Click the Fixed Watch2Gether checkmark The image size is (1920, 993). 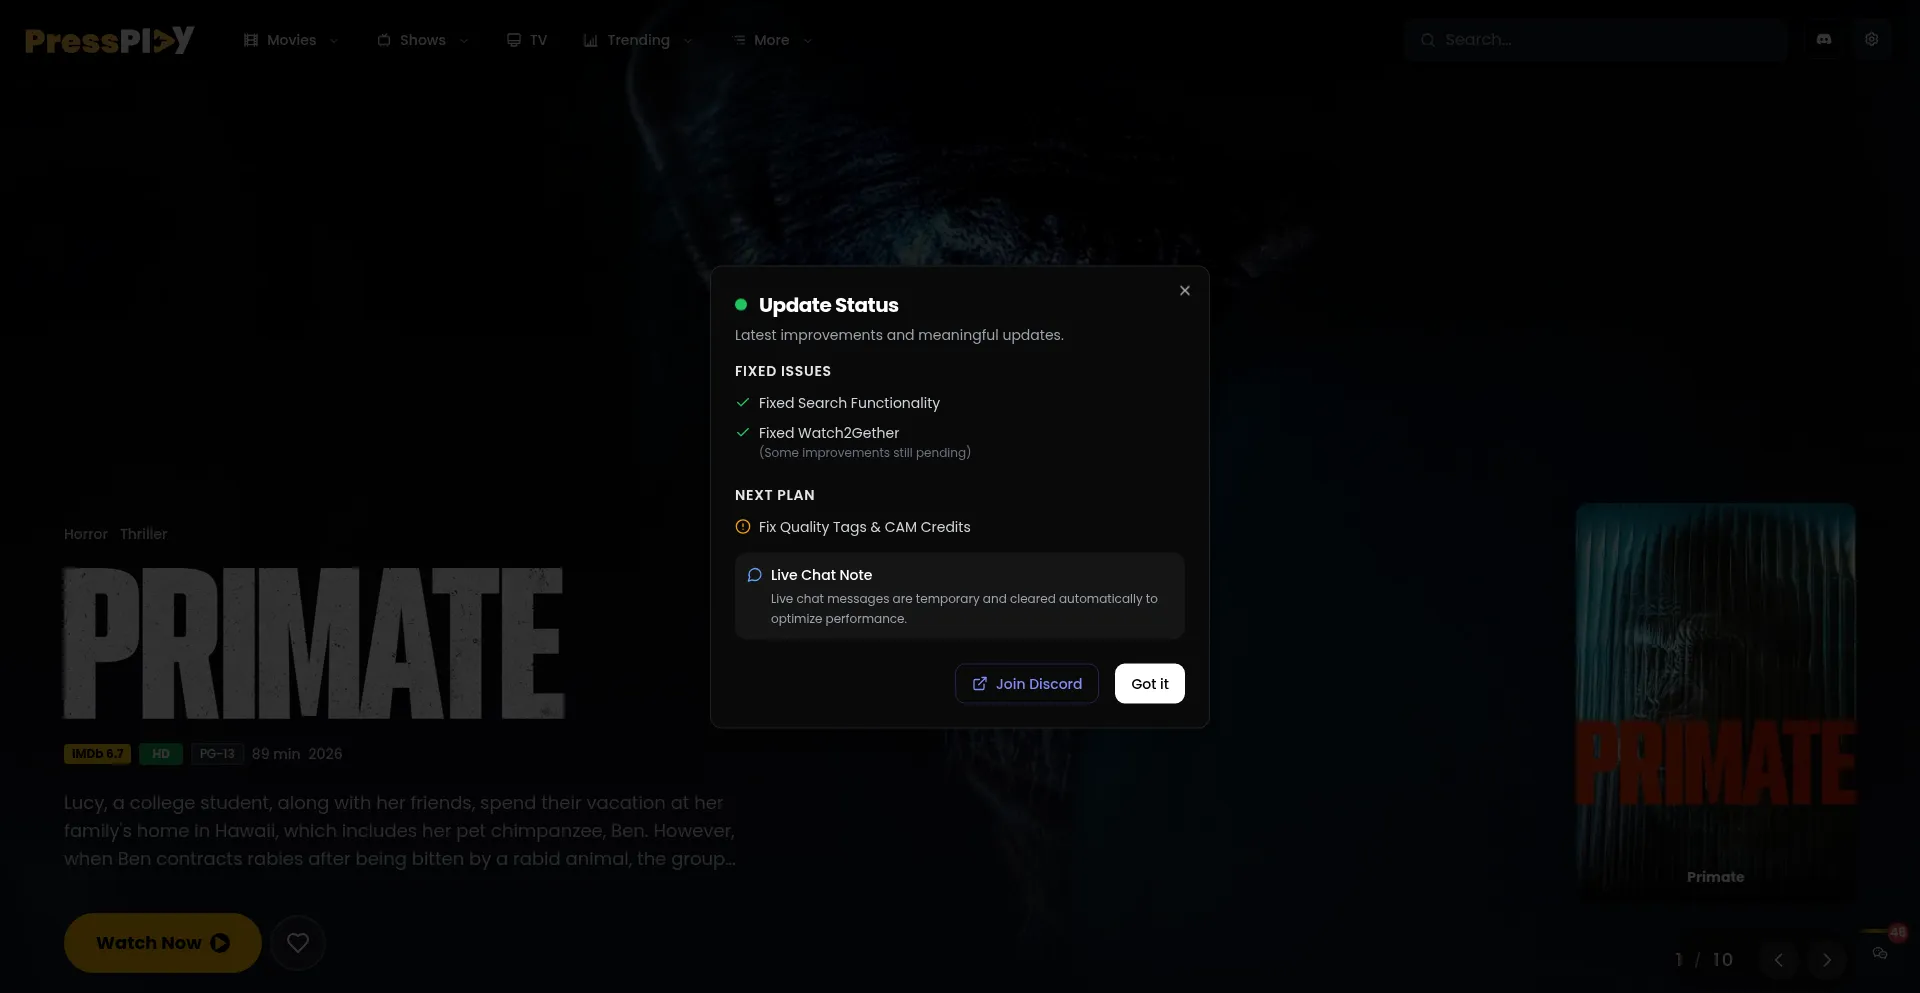pyautogui.click(x=743, y=433)
